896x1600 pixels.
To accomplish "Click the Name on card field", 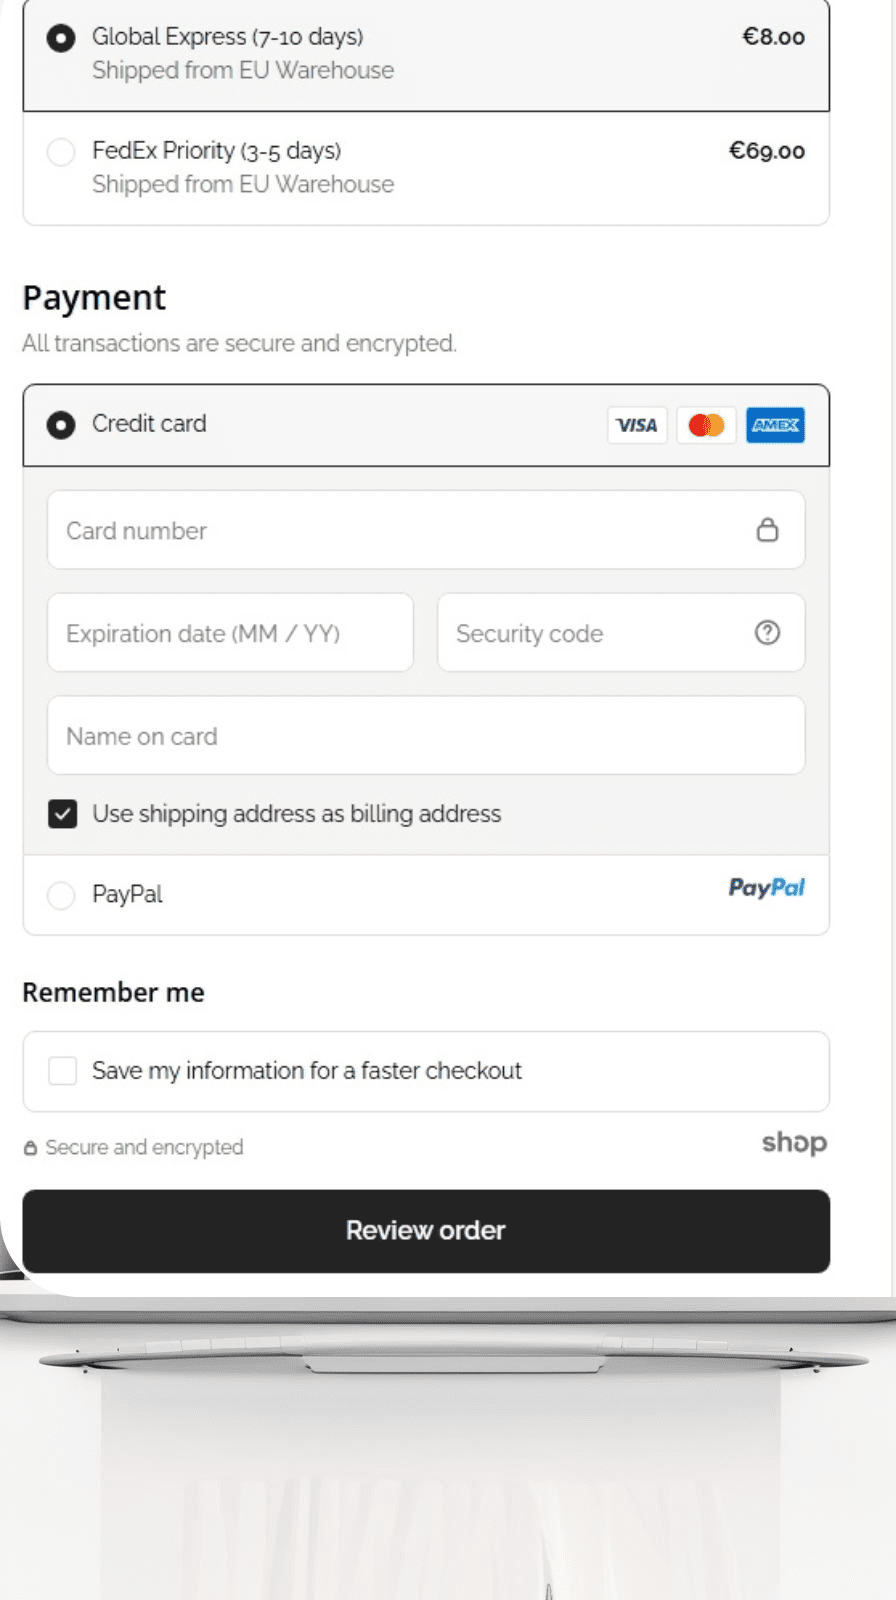I will [x=426, y=736].
